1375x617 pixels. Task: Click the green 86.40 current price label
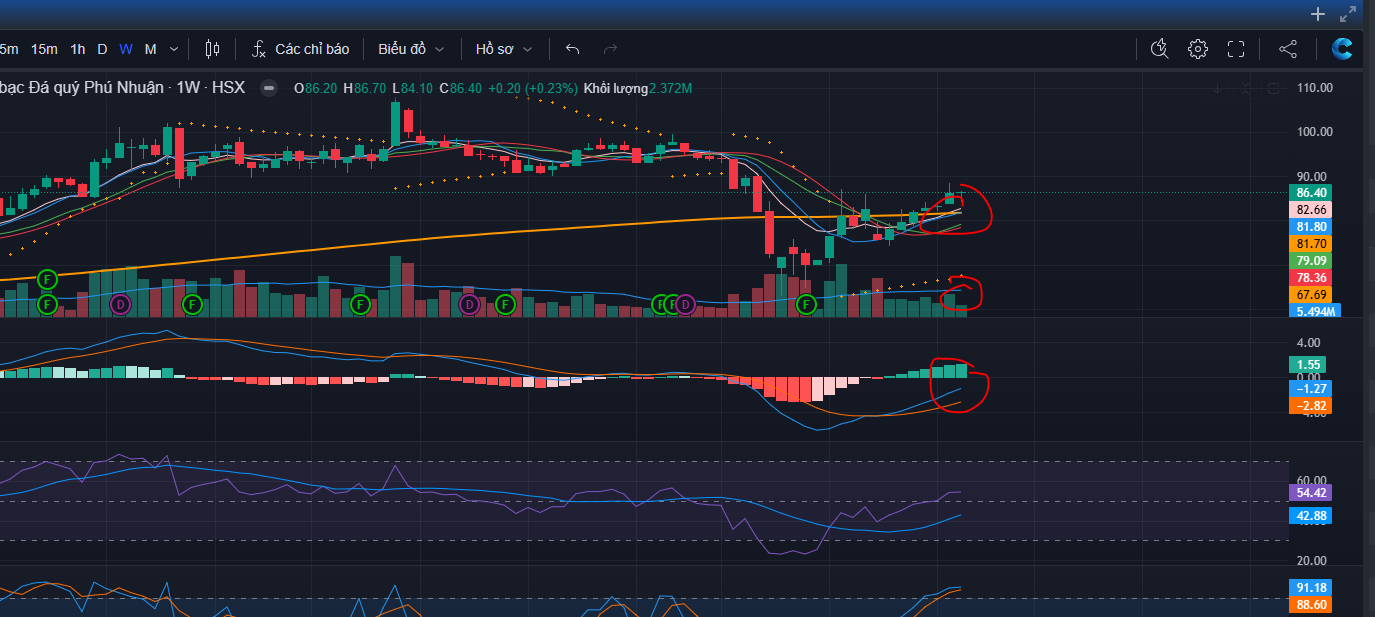[x=1312, y=192]
